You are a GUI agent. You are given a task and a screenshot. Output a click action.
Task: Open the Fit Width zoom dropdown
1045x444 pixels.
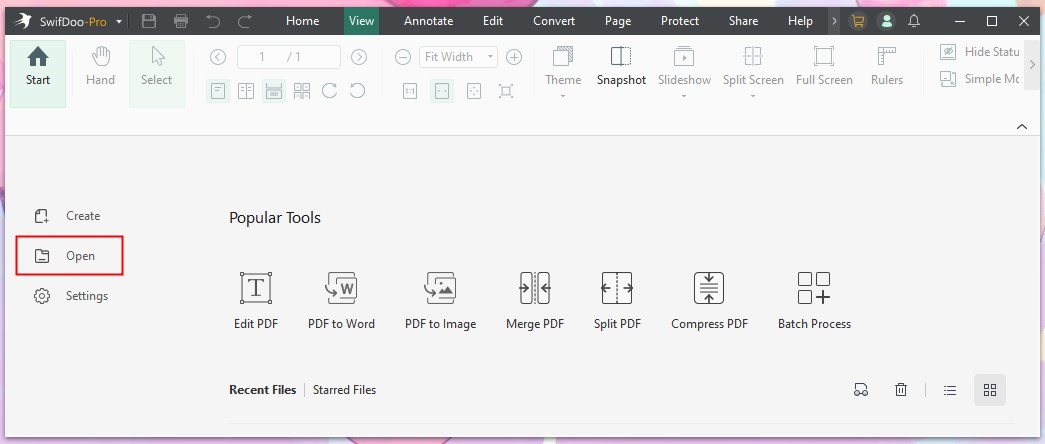click(458, 57)
